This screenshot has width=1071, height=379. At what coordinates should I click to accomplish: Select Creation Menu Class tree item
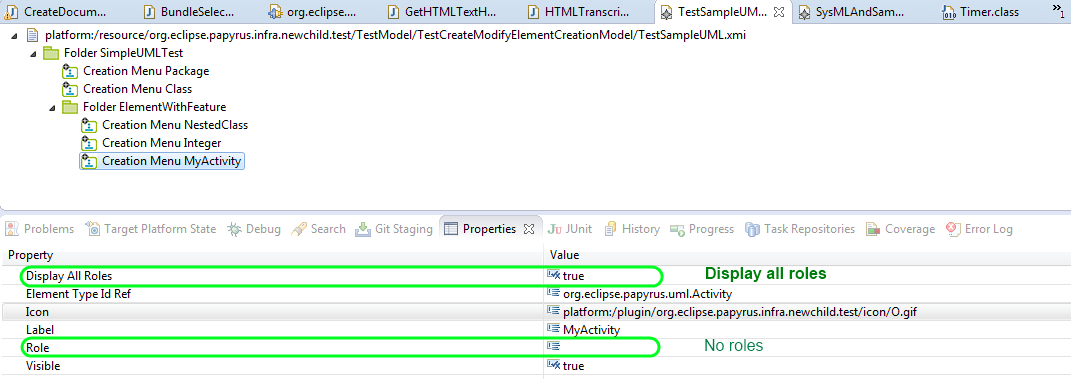137,89
